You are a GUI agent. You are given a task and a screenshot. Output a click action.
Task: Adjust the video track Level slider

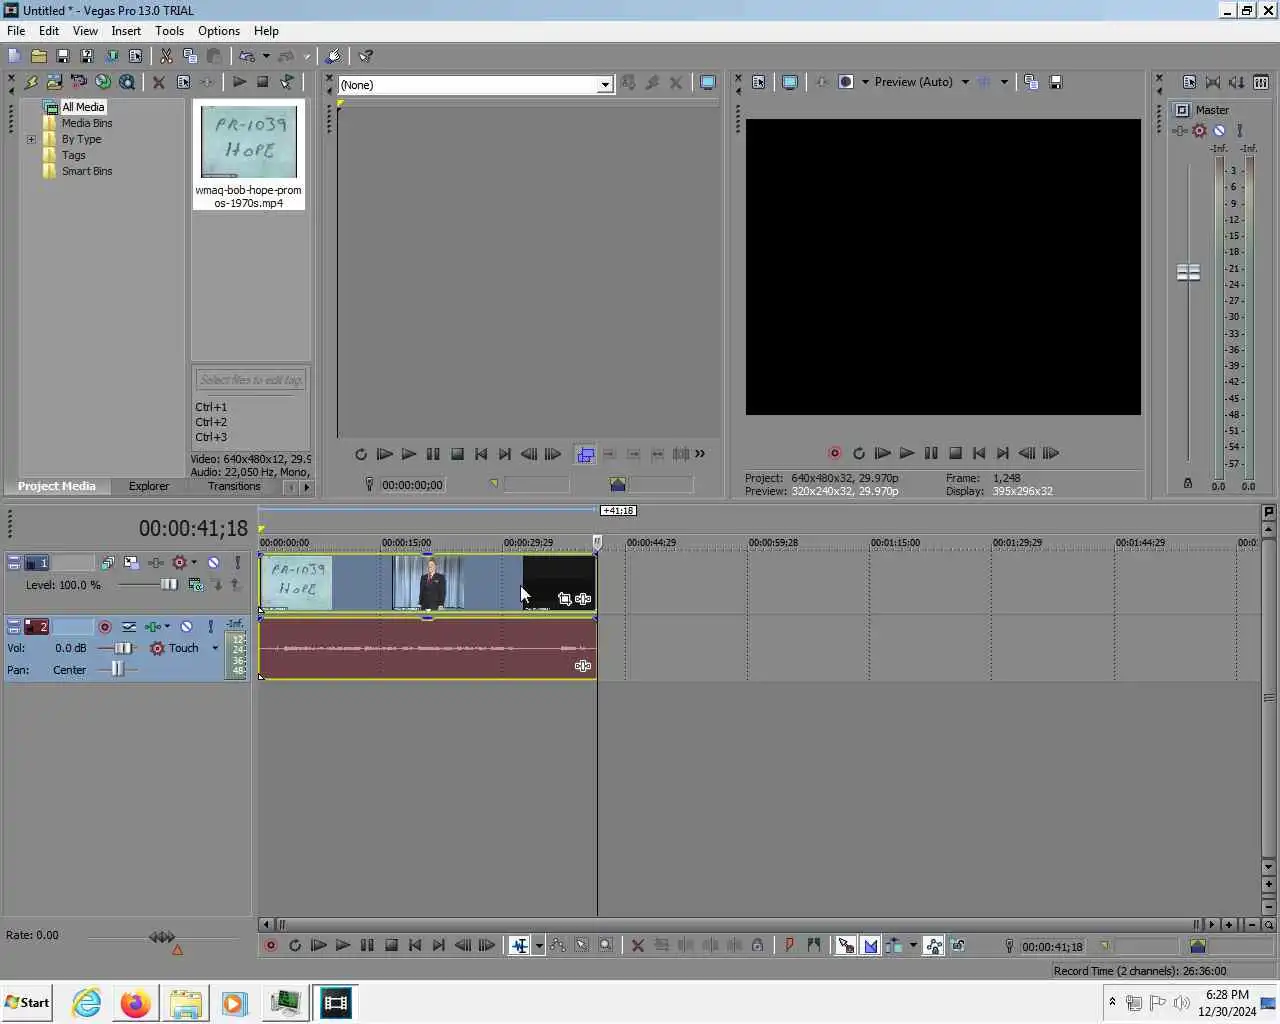point(169,585)
